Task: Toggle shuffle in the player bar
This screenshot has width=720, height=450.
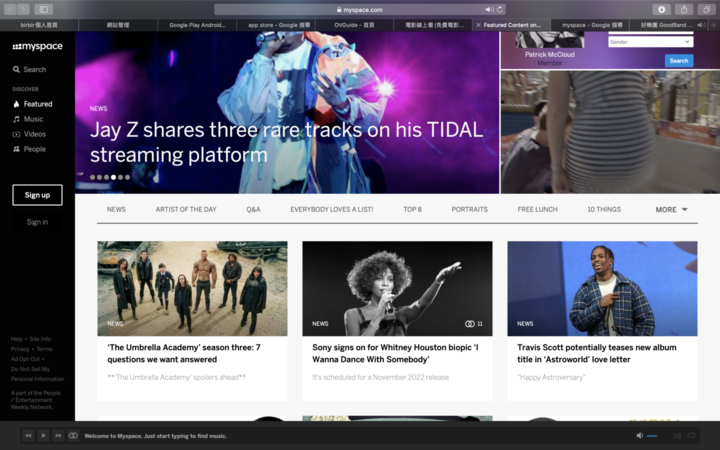Action: pos(677,435)
